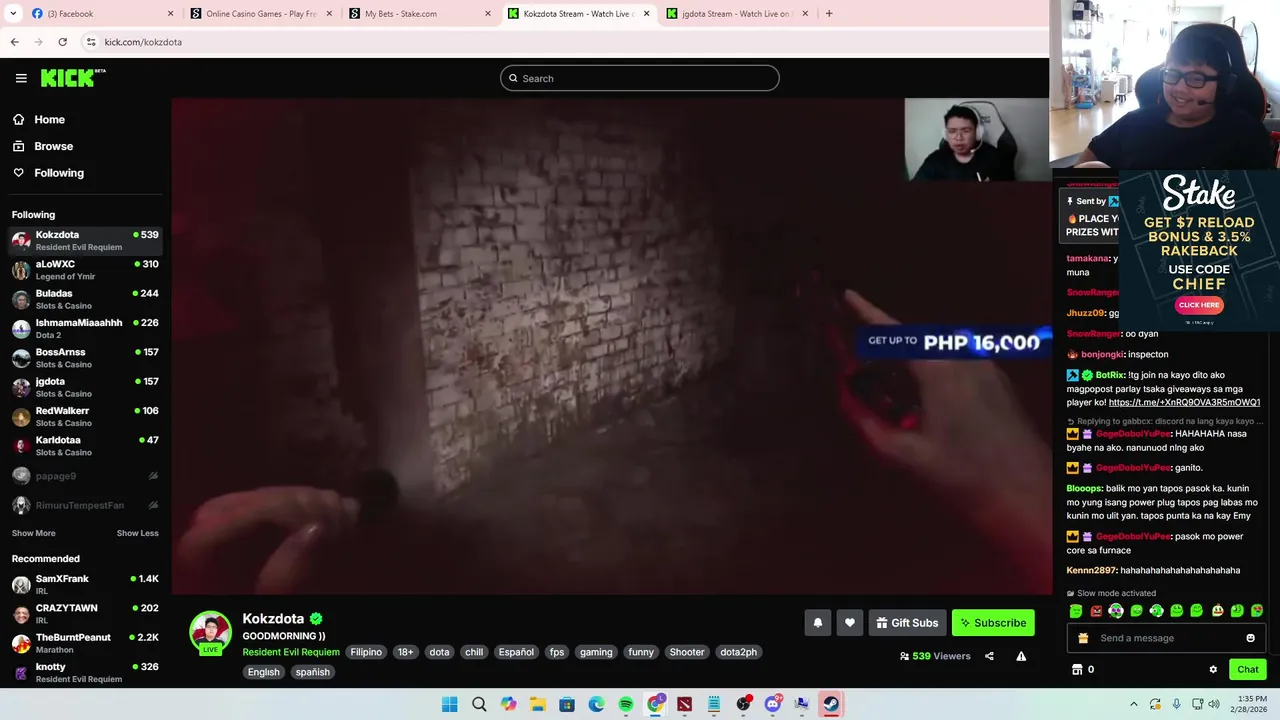The image size is (1280, 720).
Task: Open BossArnss channel in Following list
Action: click(85, 357)
